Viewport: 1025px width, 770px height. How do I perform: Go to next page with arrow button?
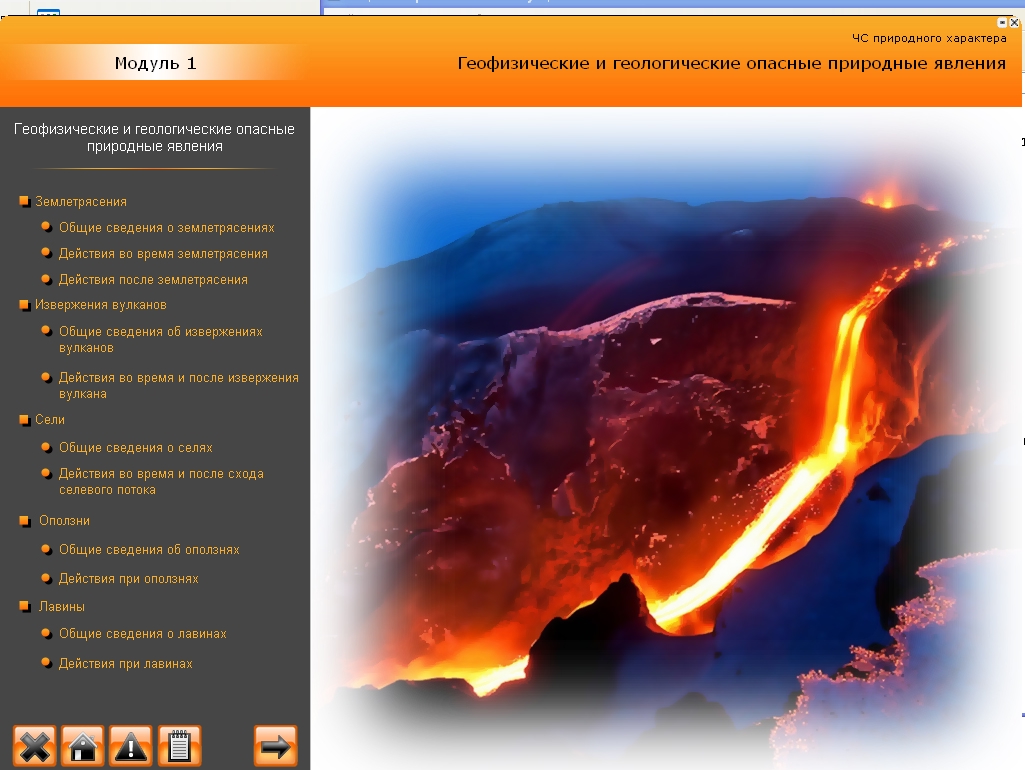(x=276, y=746)
